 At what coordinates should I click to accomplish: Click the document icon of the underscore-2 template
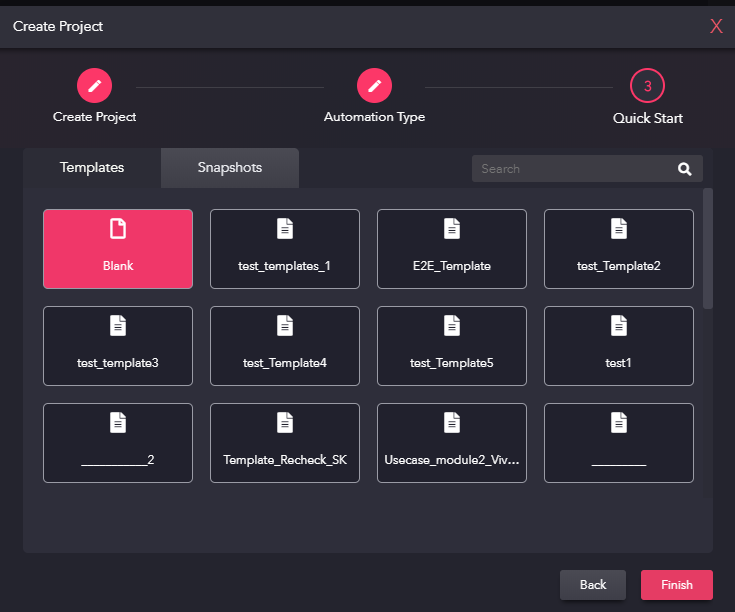(x=118, y=423)
